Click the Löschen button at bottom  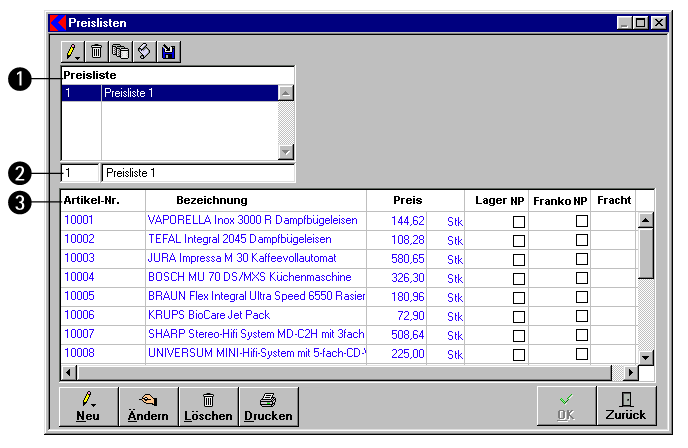[x=208, y=406]
